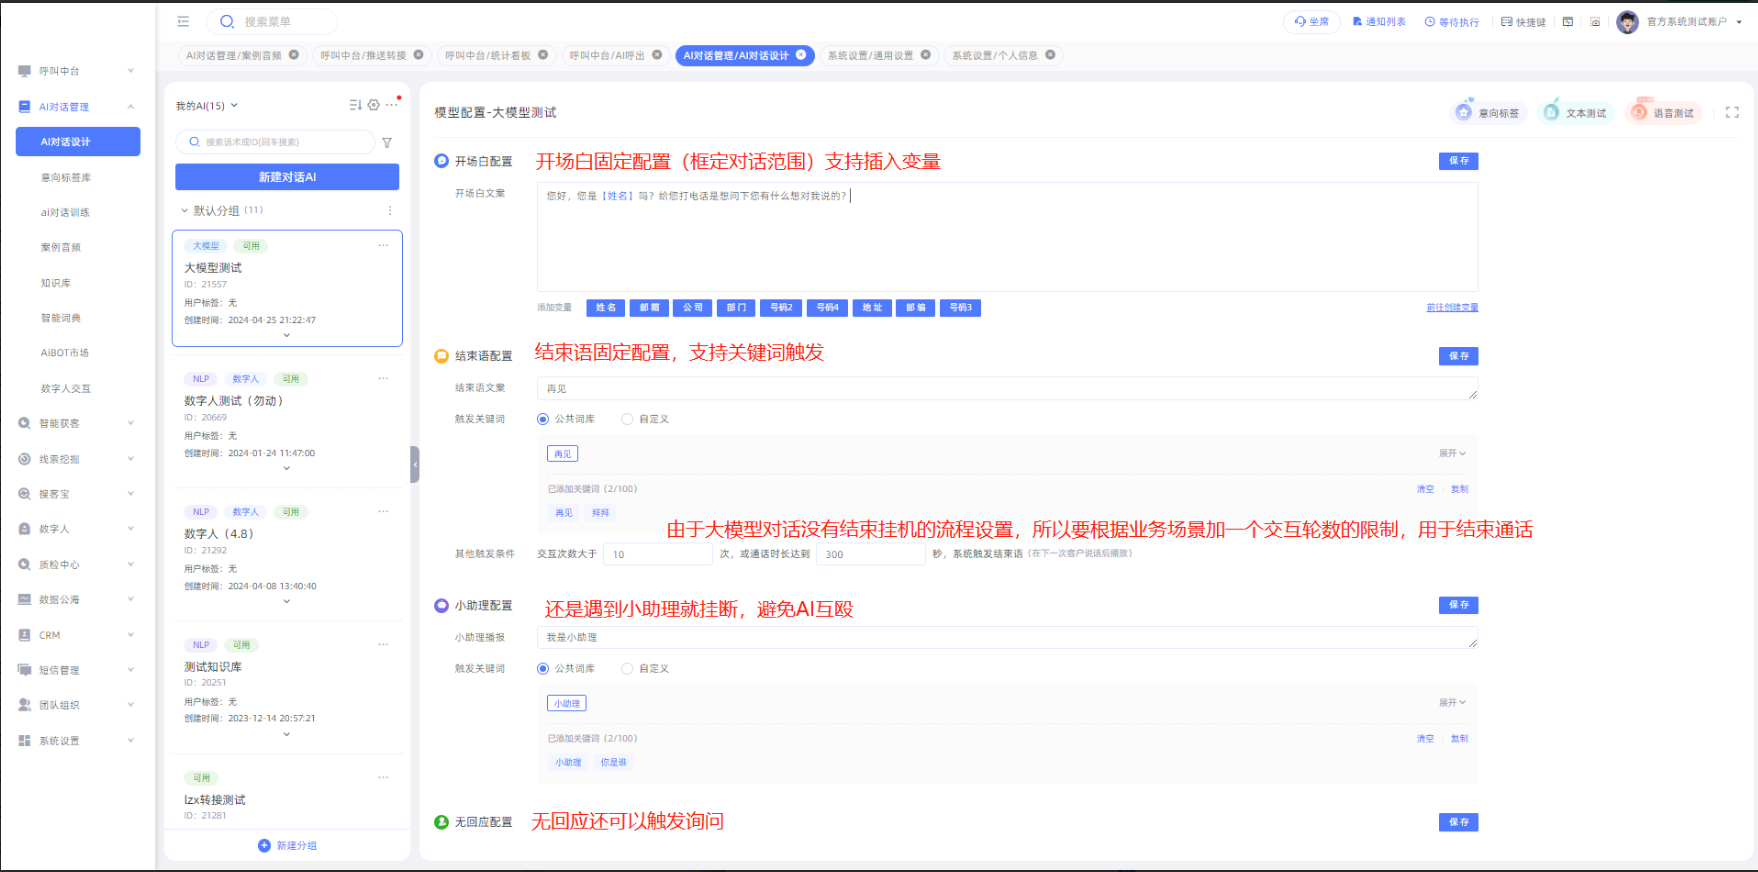The height and width of the screenshot is (872, 1758).
Task: Collapse the 默认分组 group in AI list
Action: click(184, 211)
